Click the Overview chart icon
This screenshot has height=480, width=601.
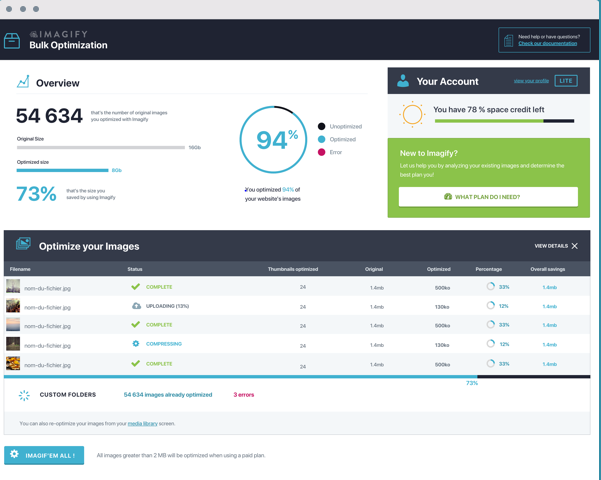point(23,81)
